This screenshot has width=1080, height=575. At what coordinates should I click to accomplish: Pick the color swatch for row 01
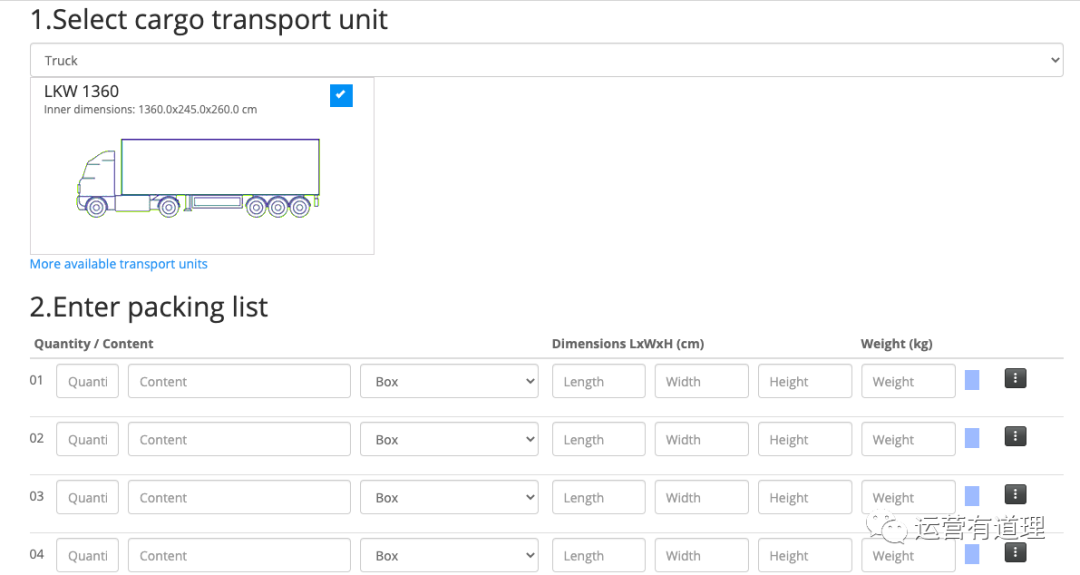[972, 379]
